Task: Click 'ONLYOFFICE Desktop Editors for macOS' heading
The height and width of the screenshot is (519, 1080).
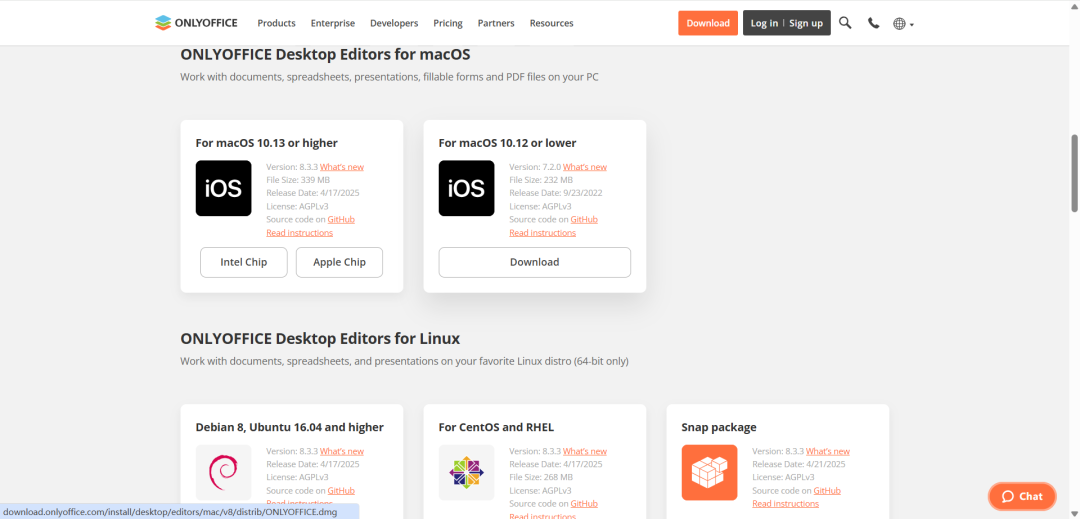Action: [x=325, y=54]
